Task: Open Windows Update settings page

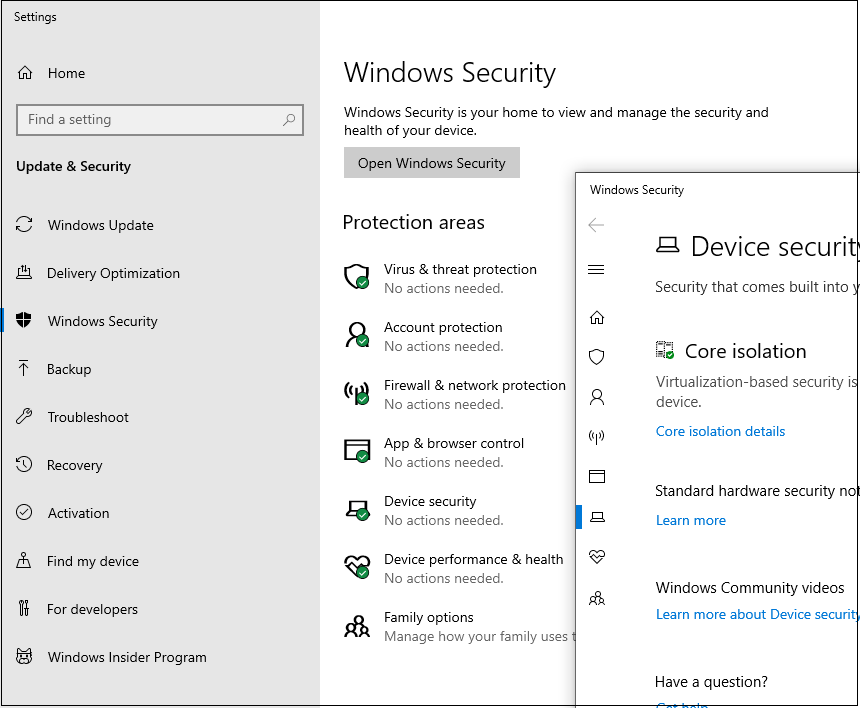Action: [100, 225]
